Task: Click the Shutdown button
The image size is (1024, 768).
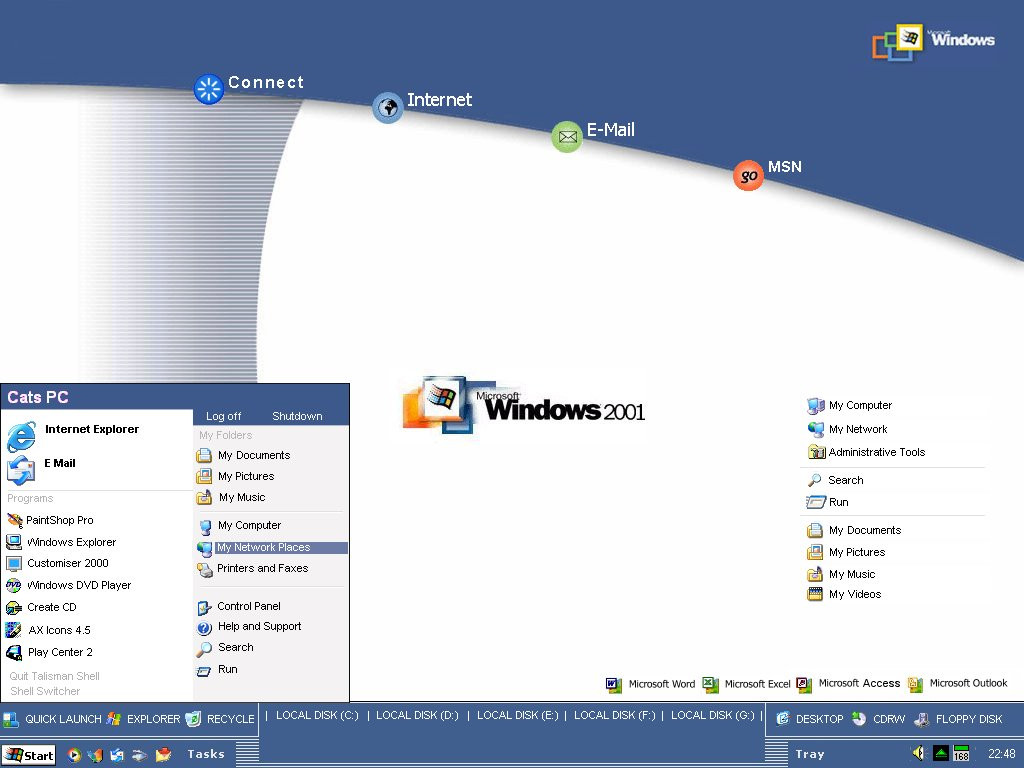Action: (x=297, y=416)
